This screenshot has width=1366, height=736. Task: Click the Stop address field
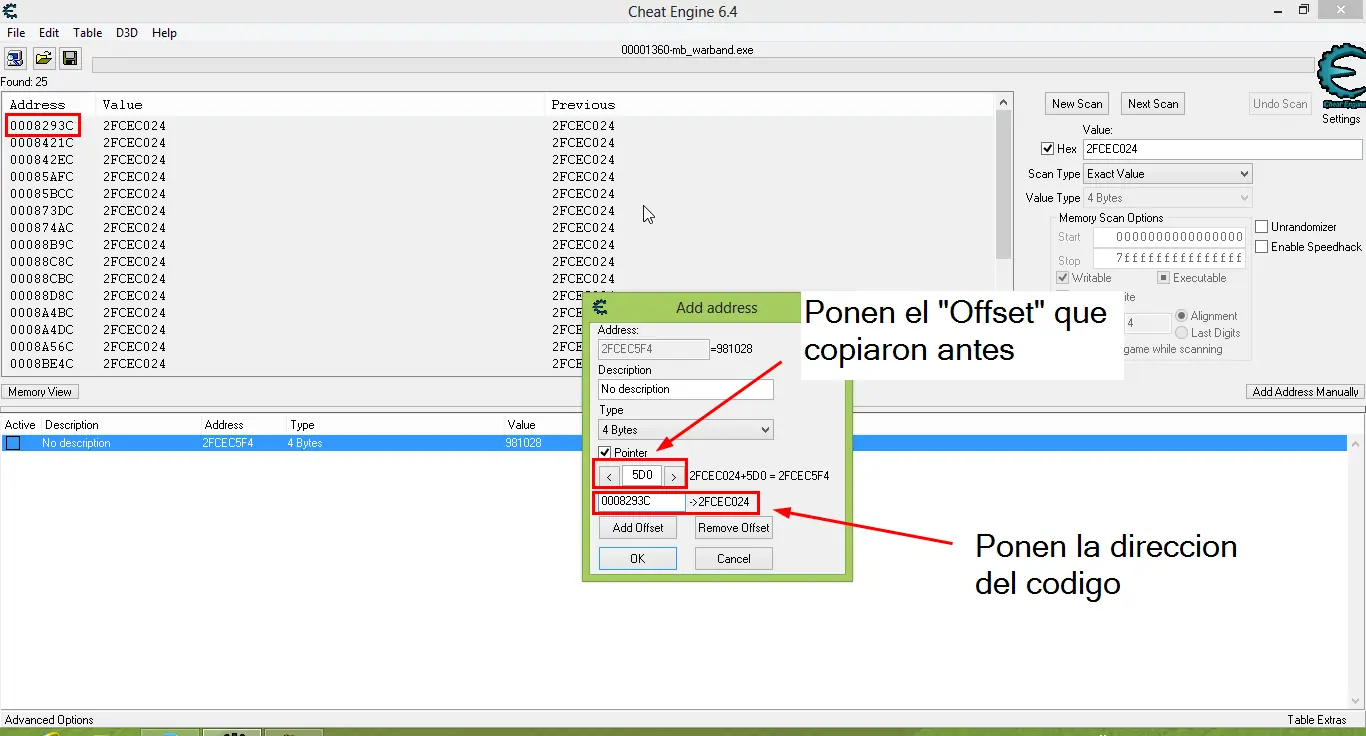(x=1168, y=258)
